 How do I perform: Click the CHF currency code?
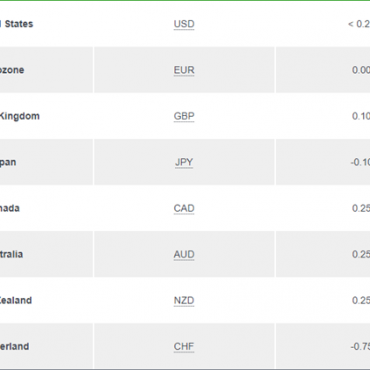(x=184, y=346)
